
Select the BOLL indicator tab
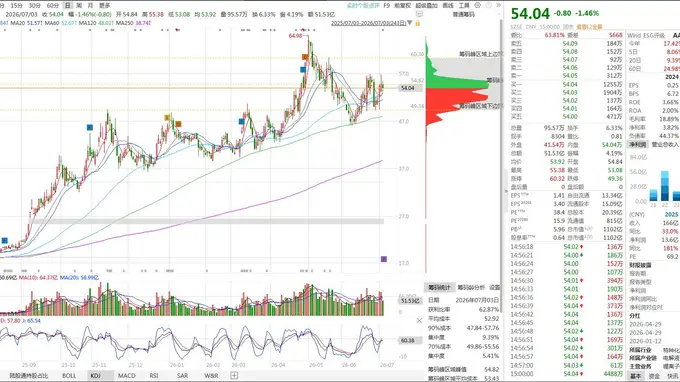(69, 375)
